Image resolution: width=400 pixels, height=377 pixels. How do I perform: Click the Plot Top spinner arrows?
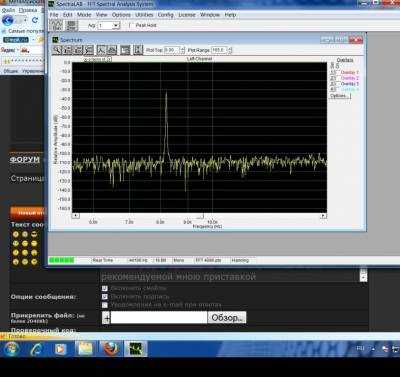[x=182, y=50]
